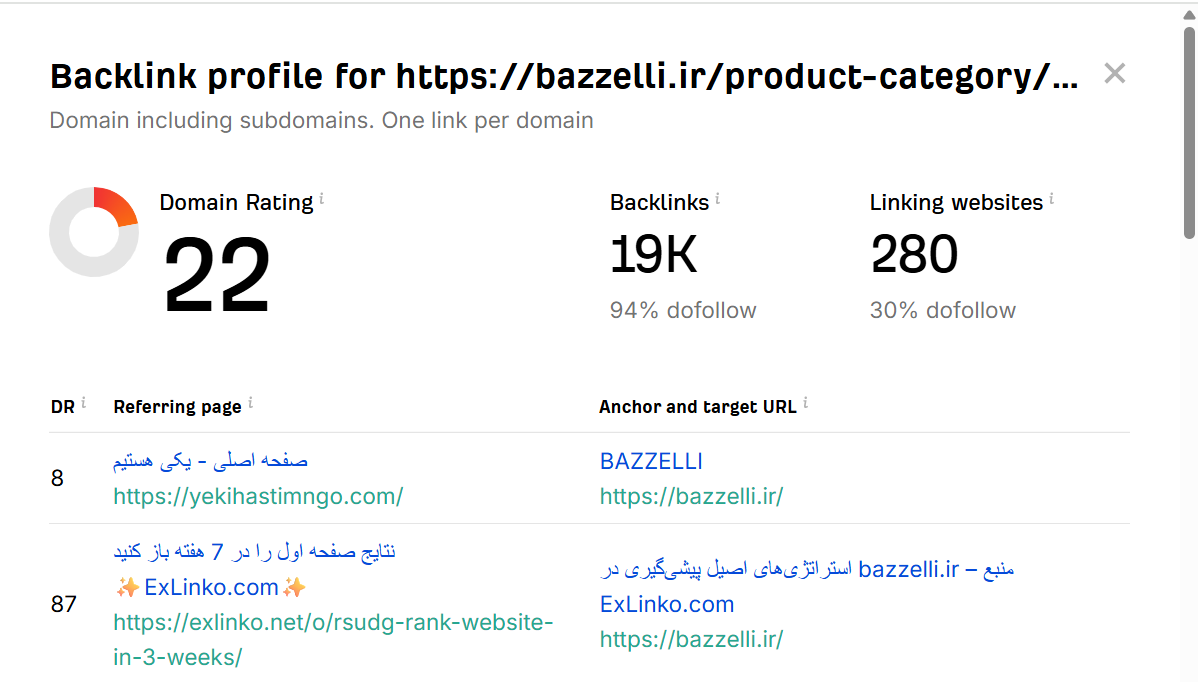Click the 280 linking websites count
This screenshot has height=682, width=1198.
(914, 255)
